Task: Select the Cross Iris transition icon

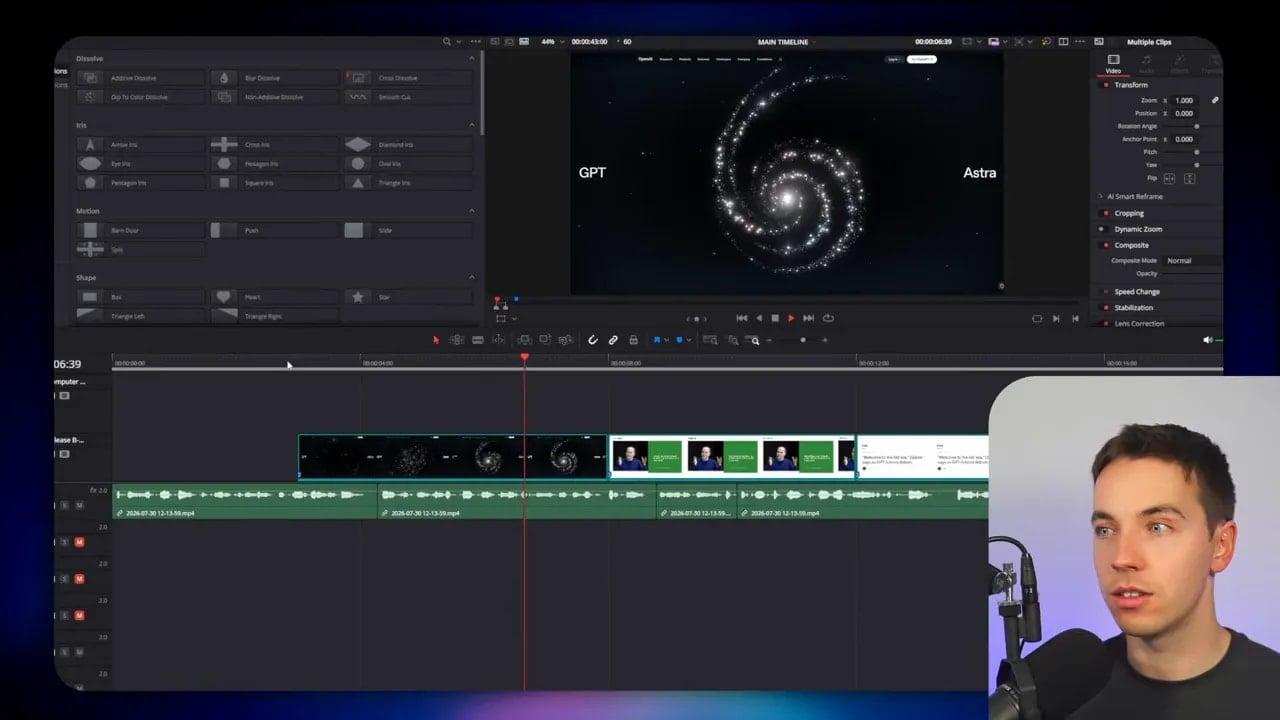Action: [x=224, y=144]
